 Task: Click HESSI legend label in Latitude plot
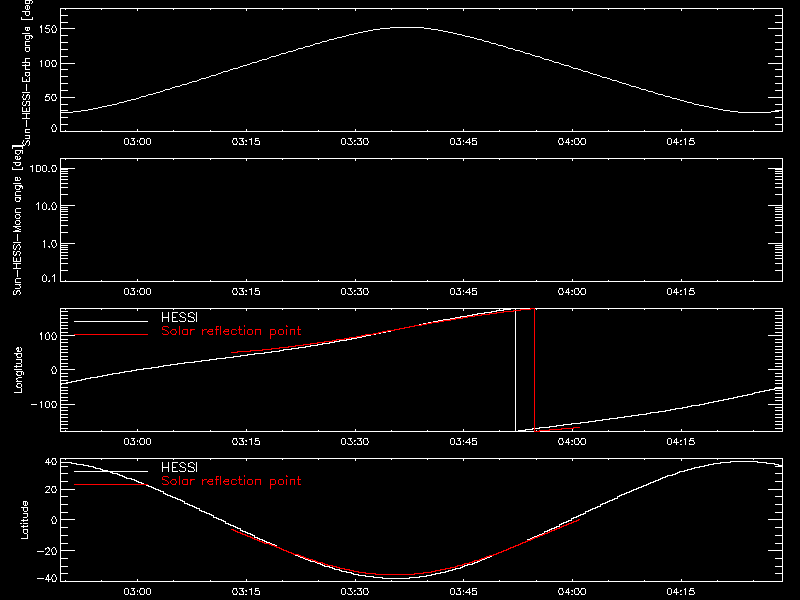179,467
